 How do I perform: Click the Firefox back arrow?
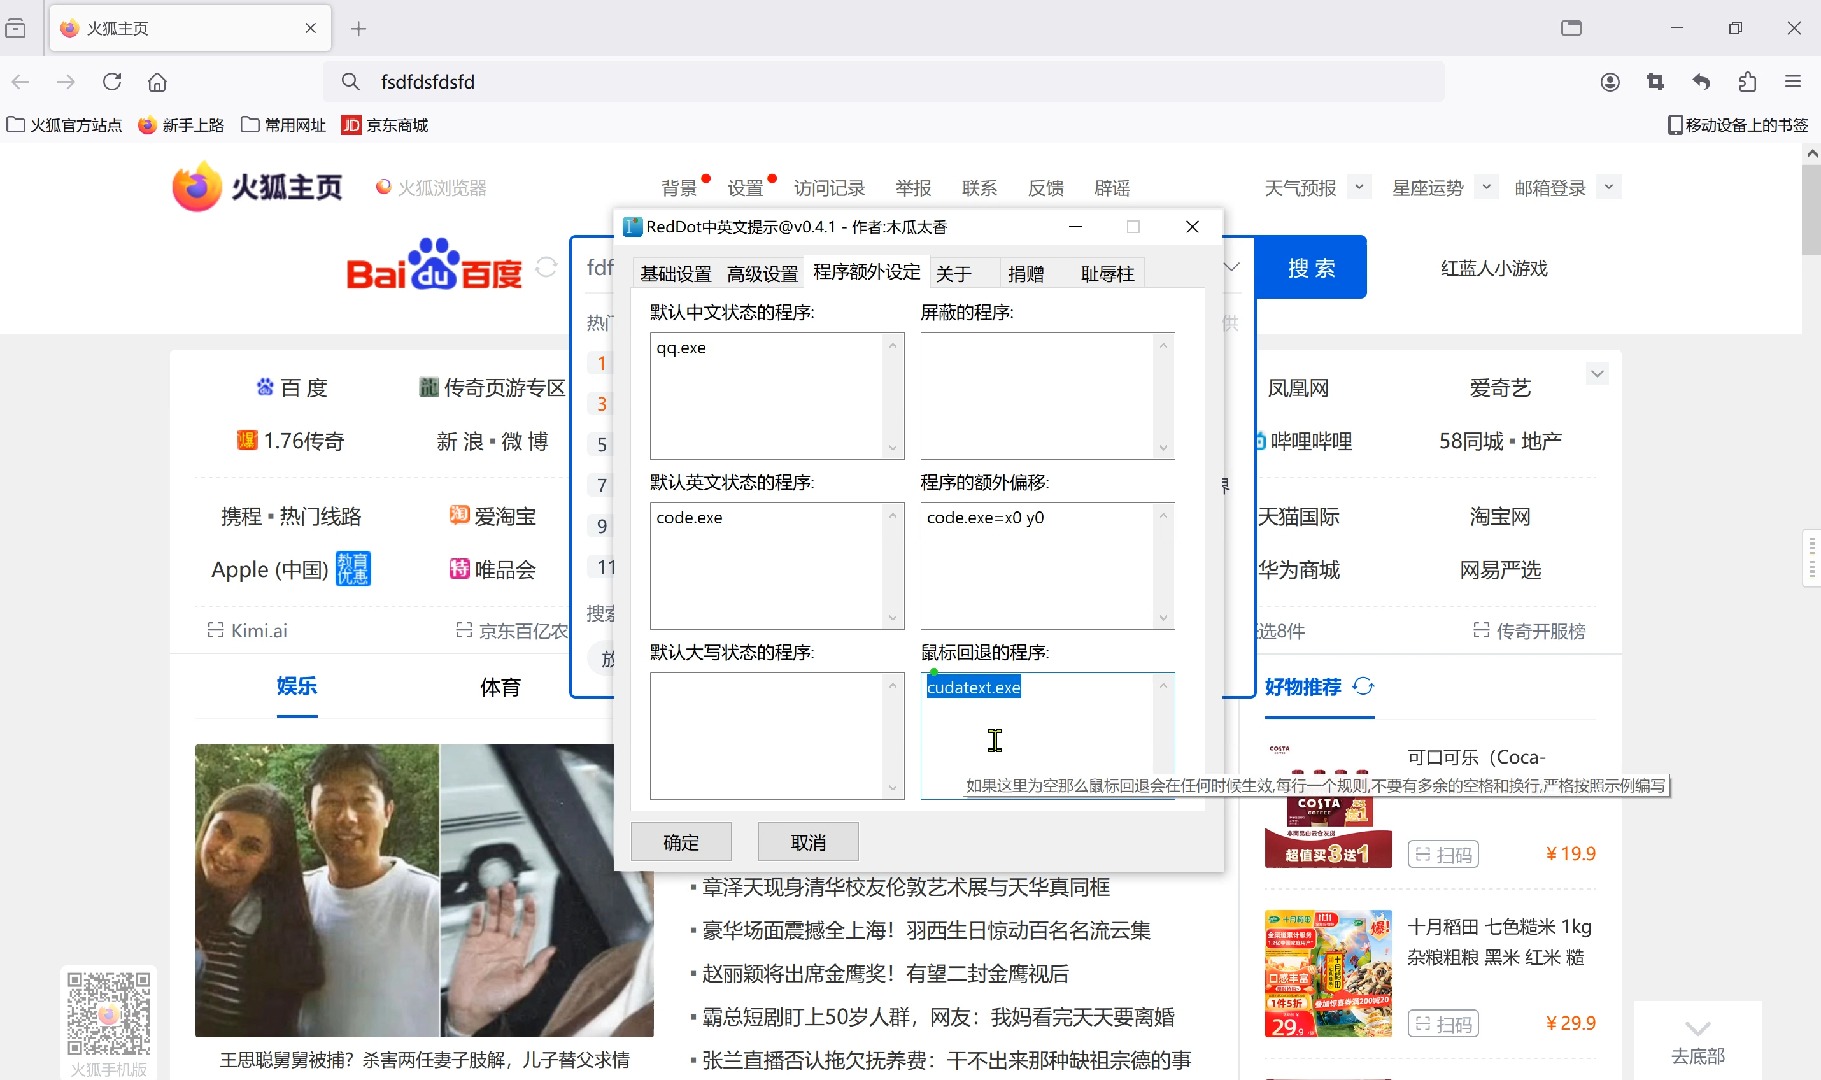point(21,82)
